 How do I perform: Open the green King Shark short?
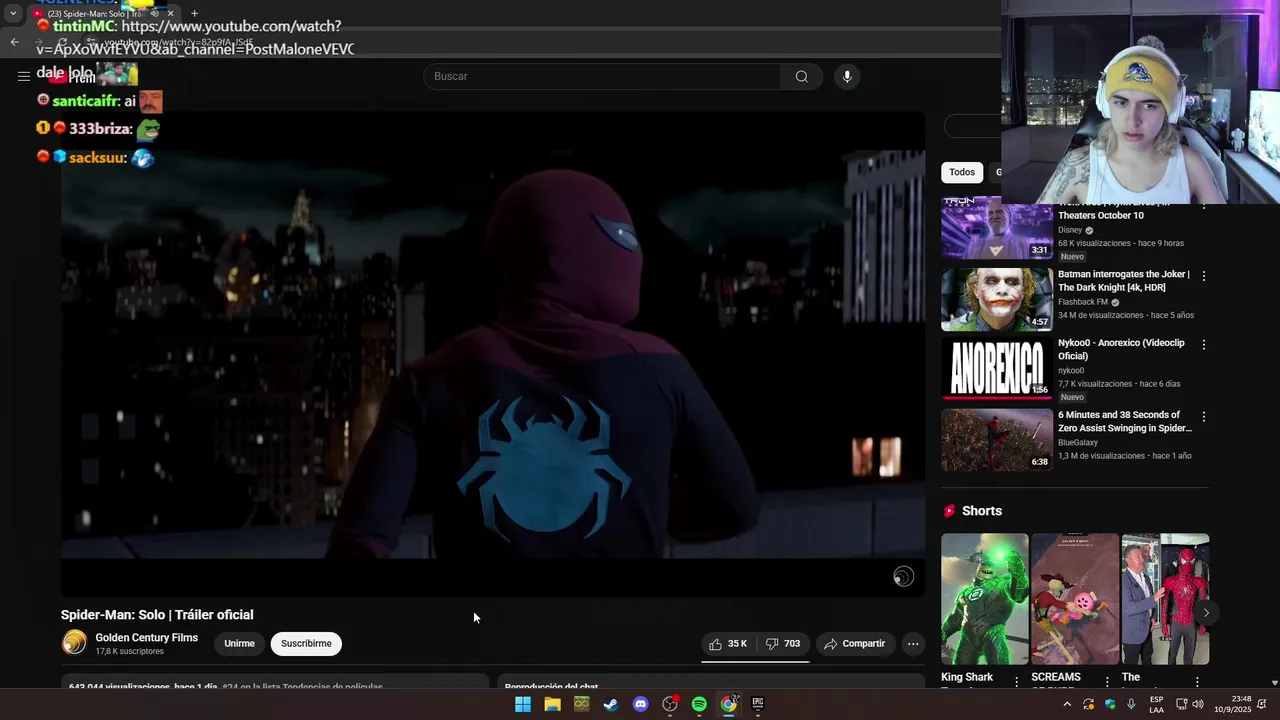click(x=984, y=598)
